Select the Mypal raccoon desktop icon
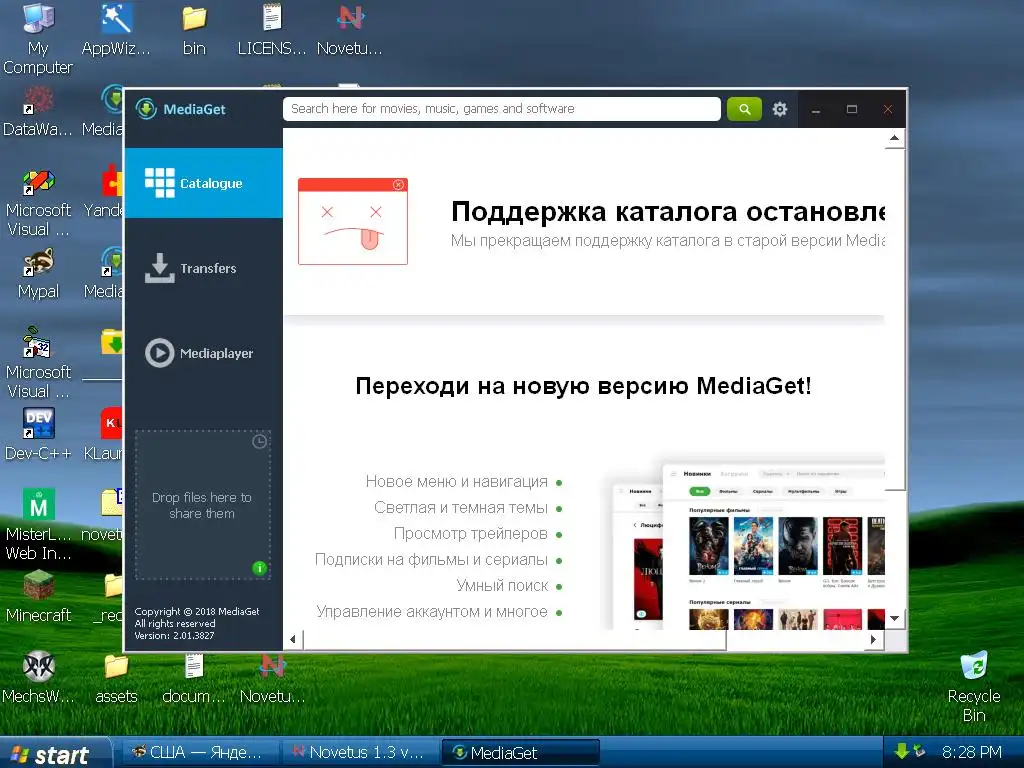1024x768 pixels. pos(38,274)
